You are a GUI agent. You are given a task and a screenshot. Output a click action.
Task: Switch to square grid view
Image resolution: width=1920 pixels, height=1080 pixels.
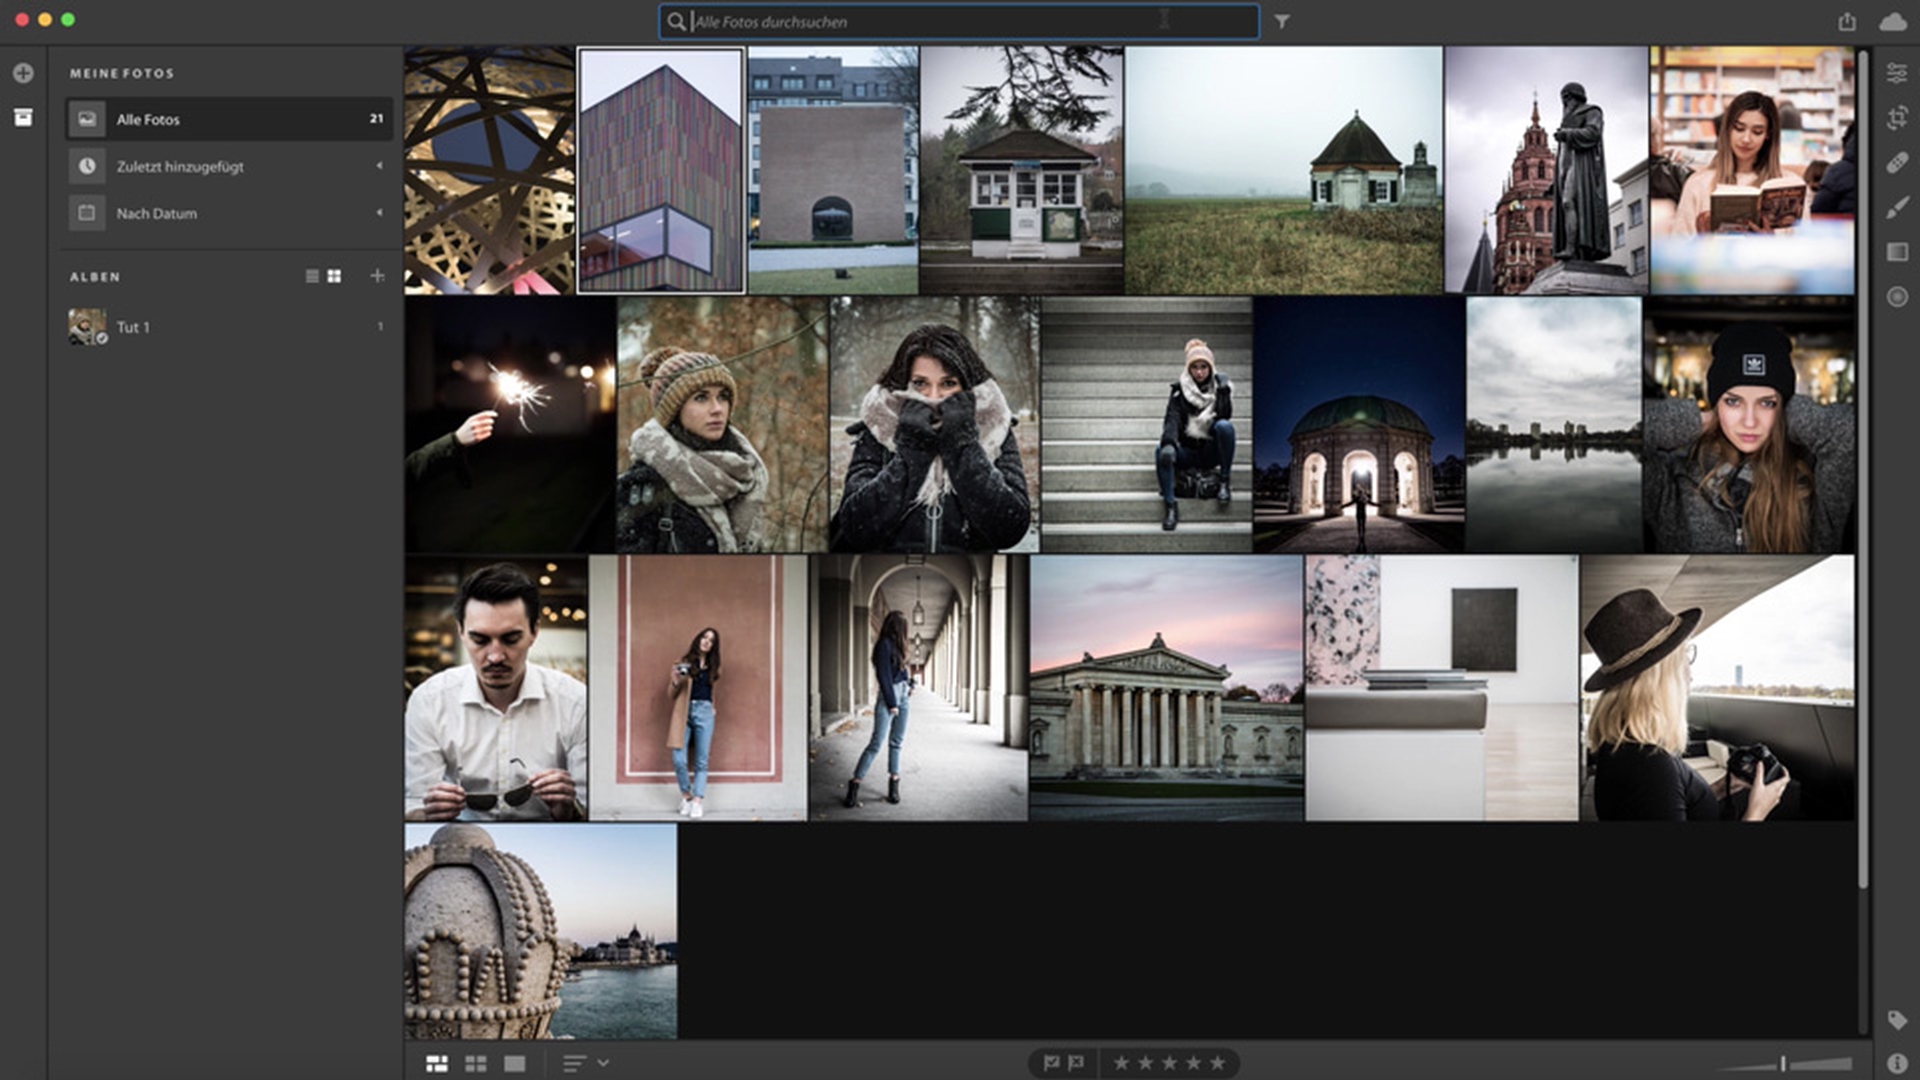pos(476,1064)
